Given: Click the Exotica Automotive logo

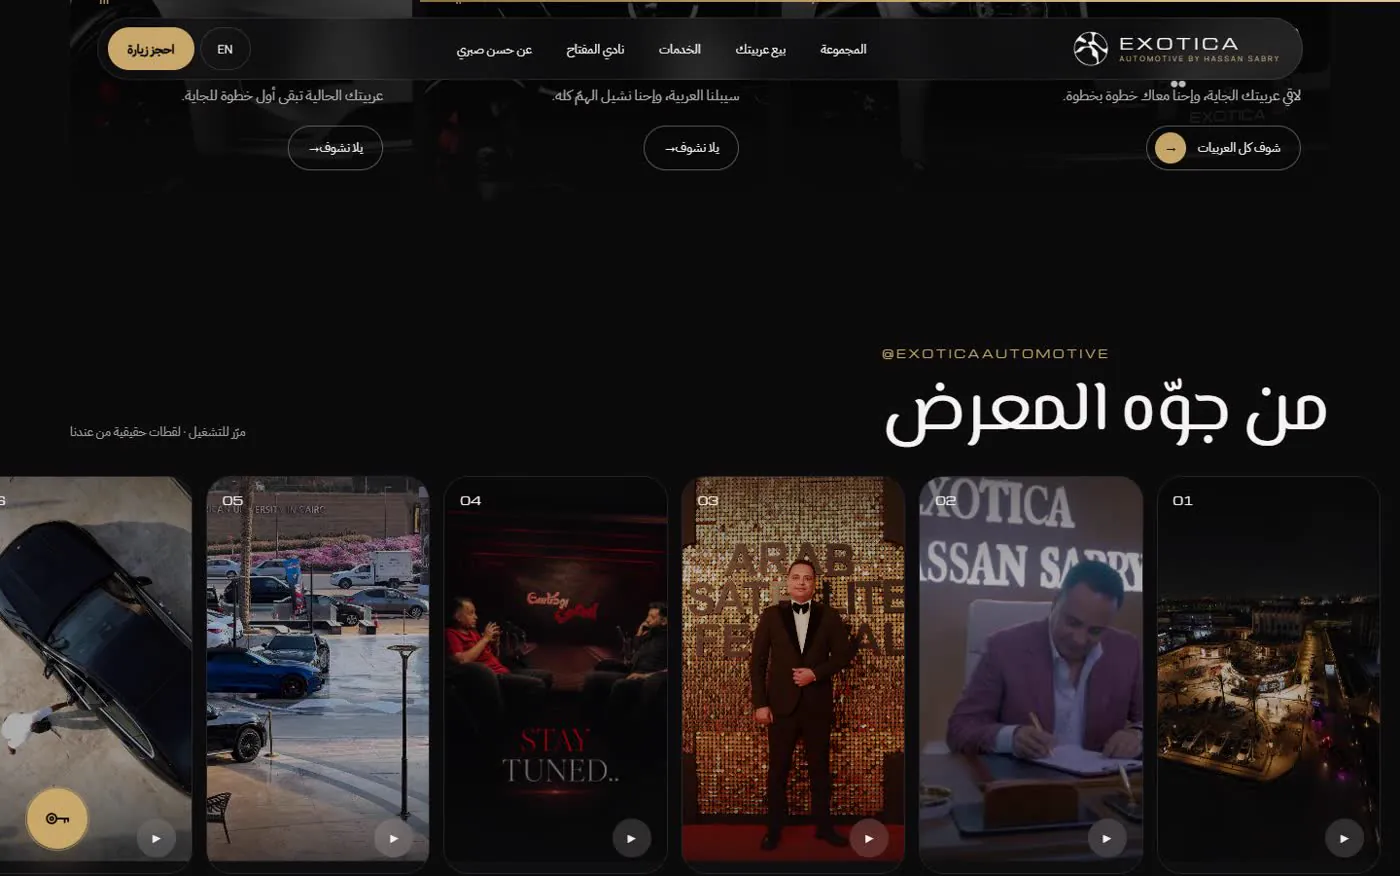Looking at the screenshot, I should click(x=1177, y=48).
